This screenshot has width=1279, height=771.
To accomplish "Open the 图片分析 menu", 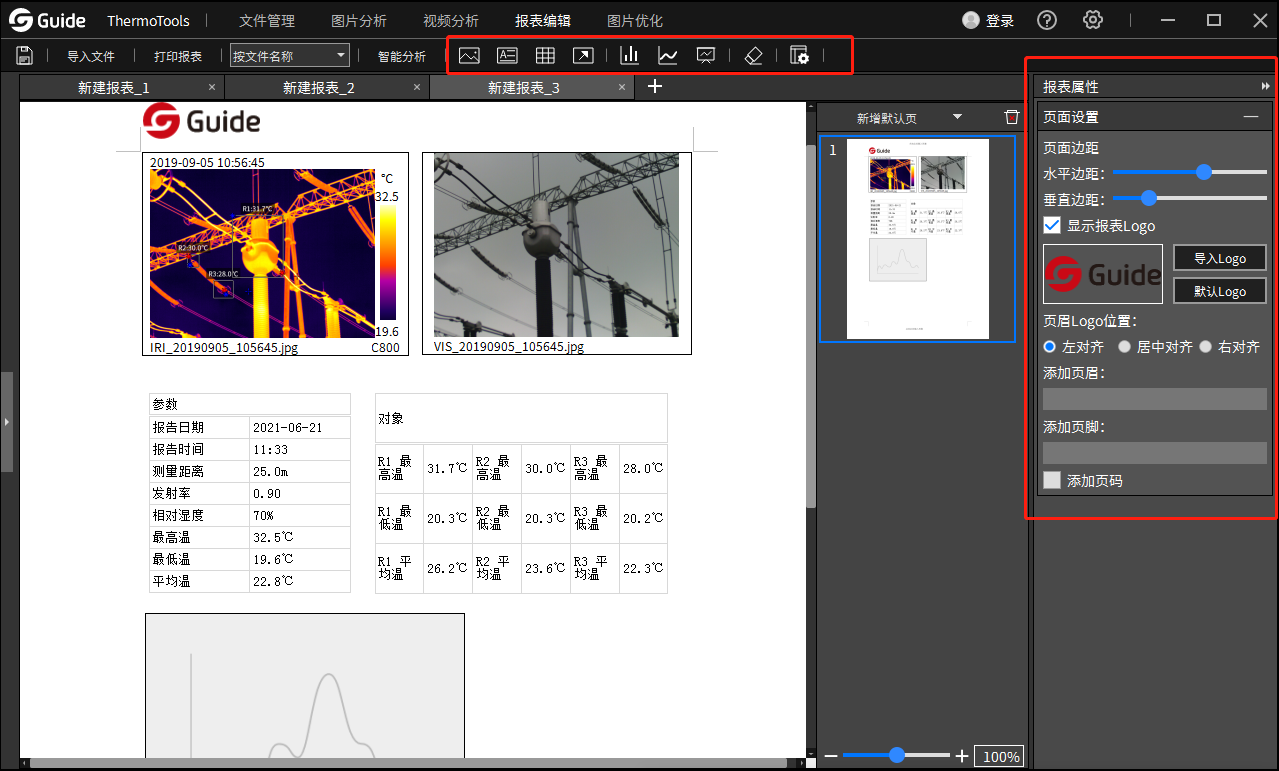I will point(359,21).
